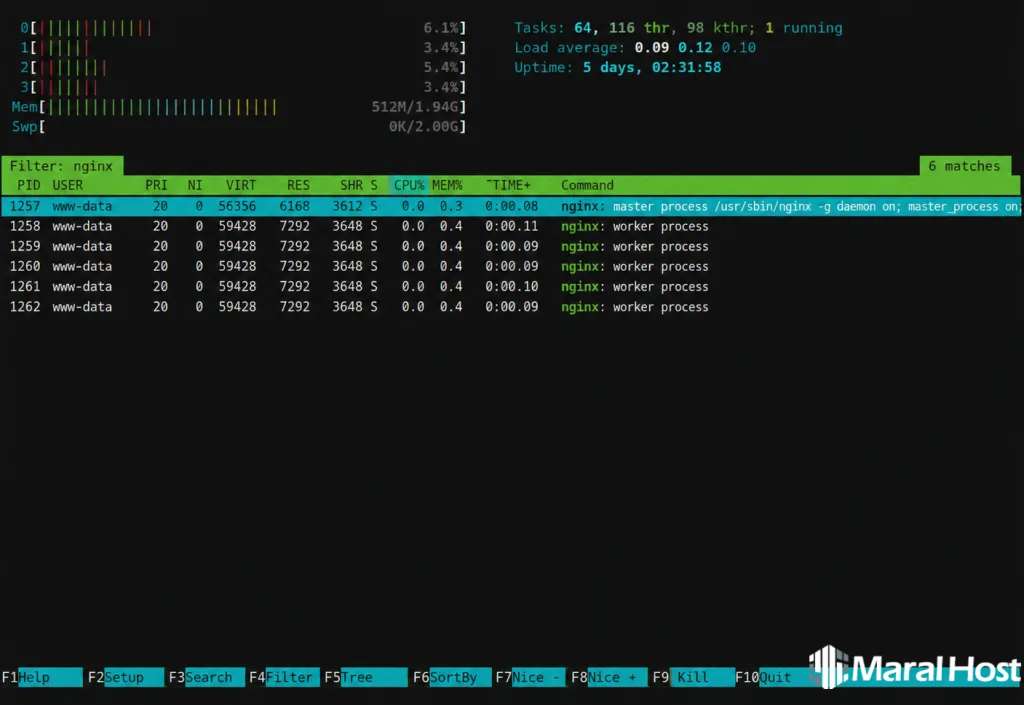The width and height of the screenshot is (1024, 705).
Task: Click the Uptime 5 days value
Action: pos(652,67)
